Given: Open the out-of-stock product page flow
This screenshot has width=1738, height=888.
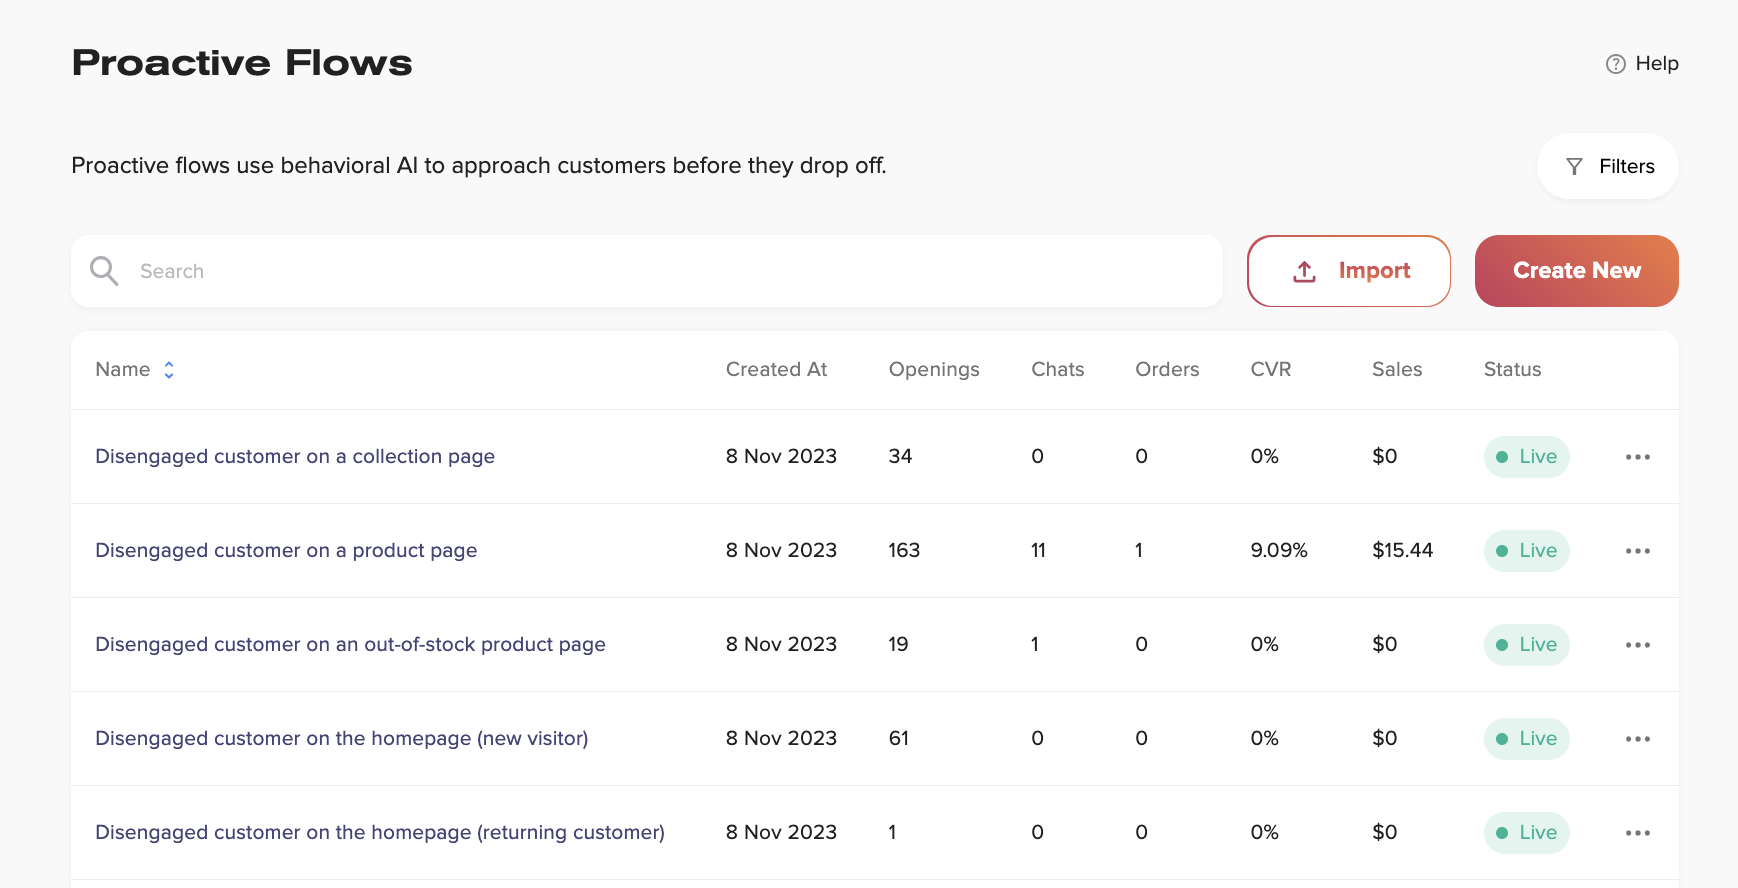Looking at the screenshot, I should click(x=350, y=644).
